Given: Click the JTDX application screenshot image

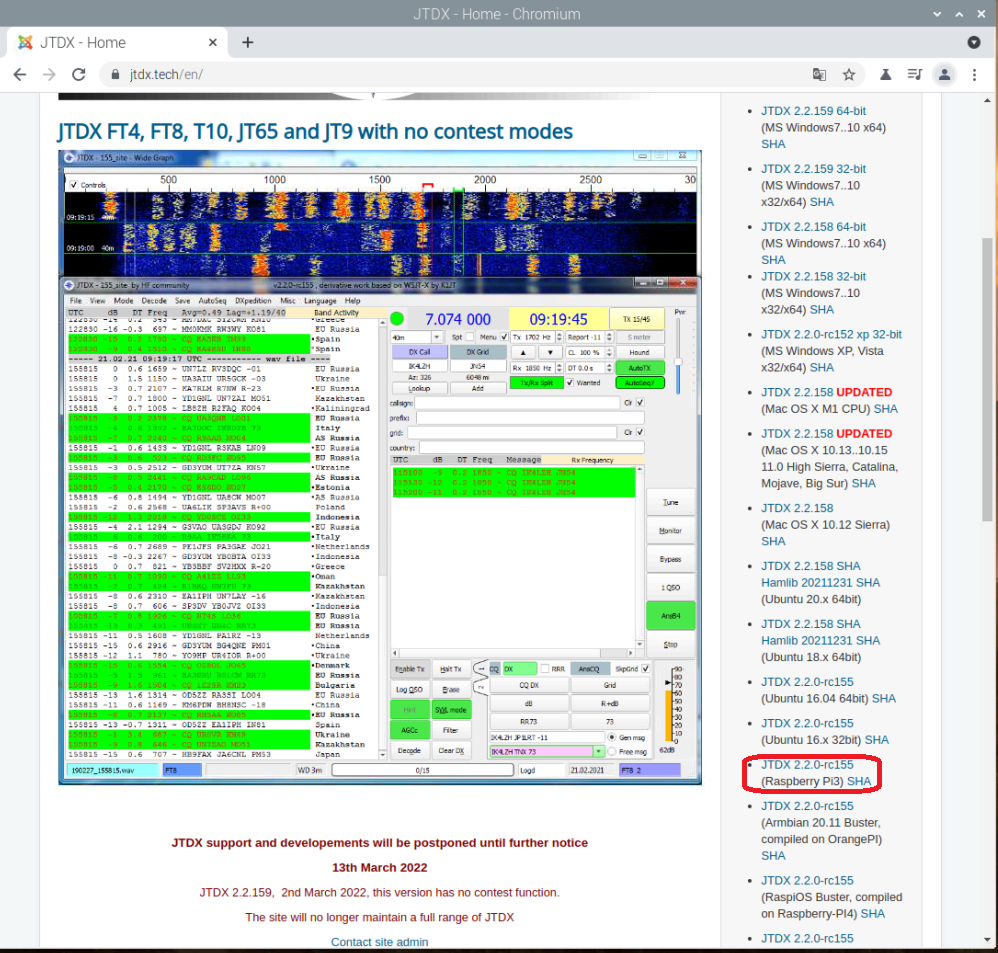Looking at the screenshot, I should coord(380,467).
